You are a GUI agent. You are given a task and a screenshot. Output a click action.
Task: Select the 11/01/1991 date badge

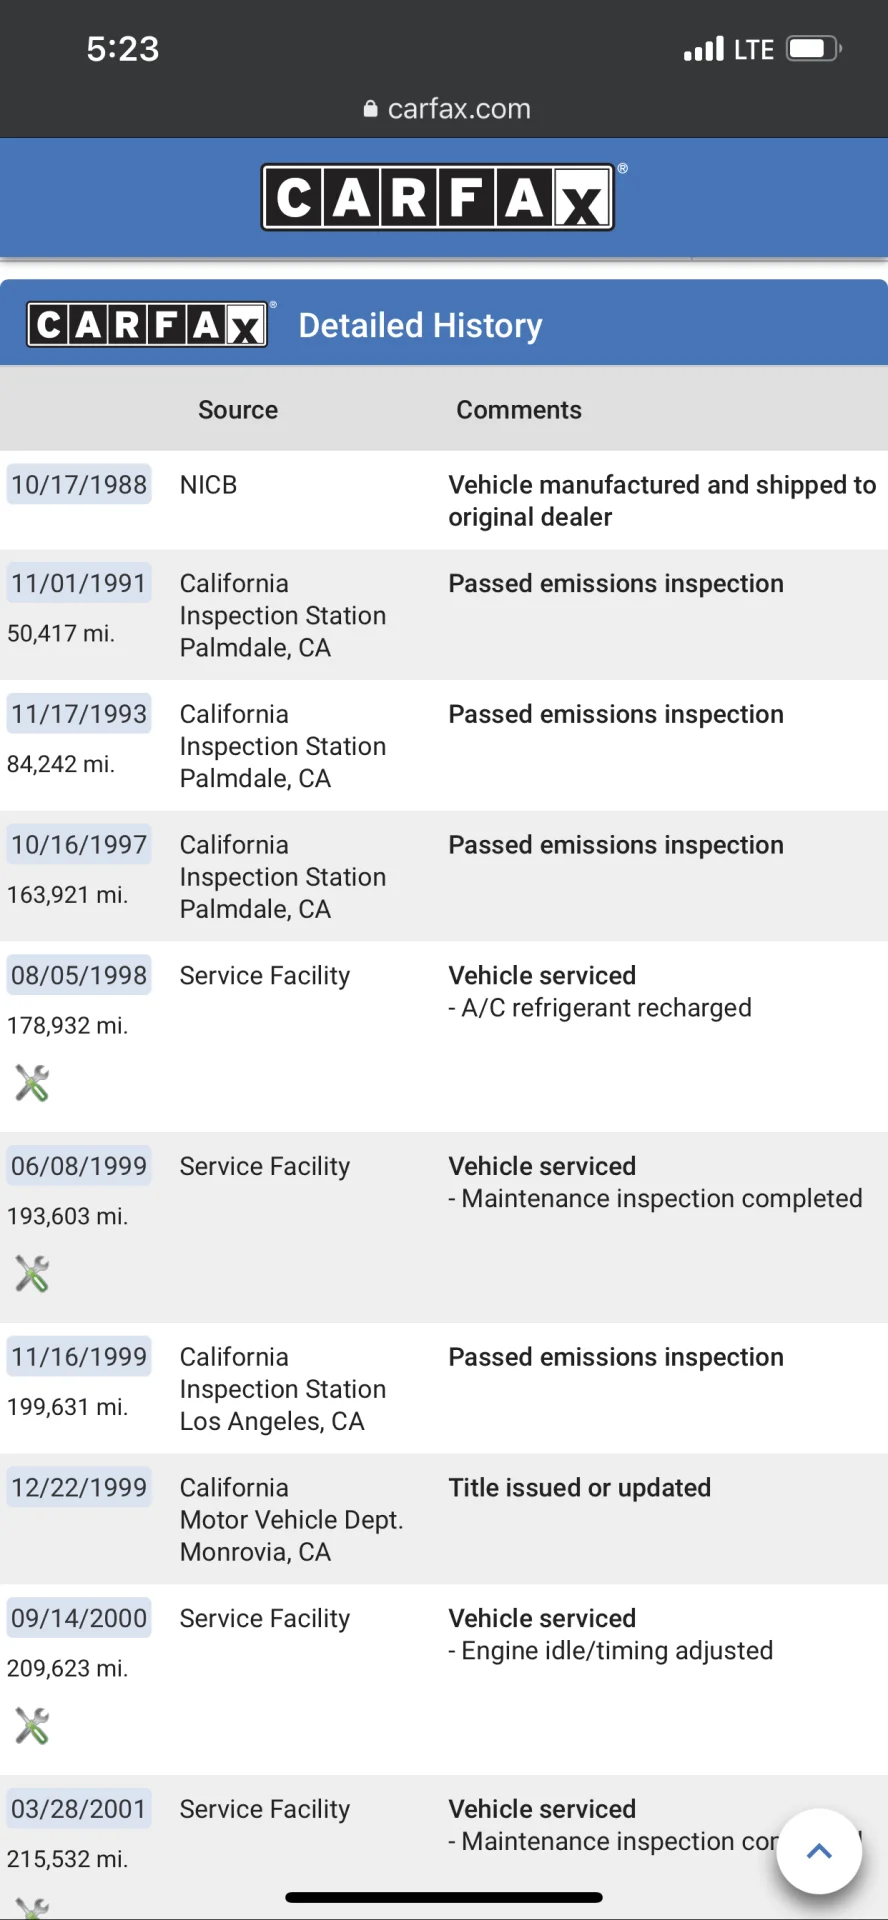[x=79, y=583]
